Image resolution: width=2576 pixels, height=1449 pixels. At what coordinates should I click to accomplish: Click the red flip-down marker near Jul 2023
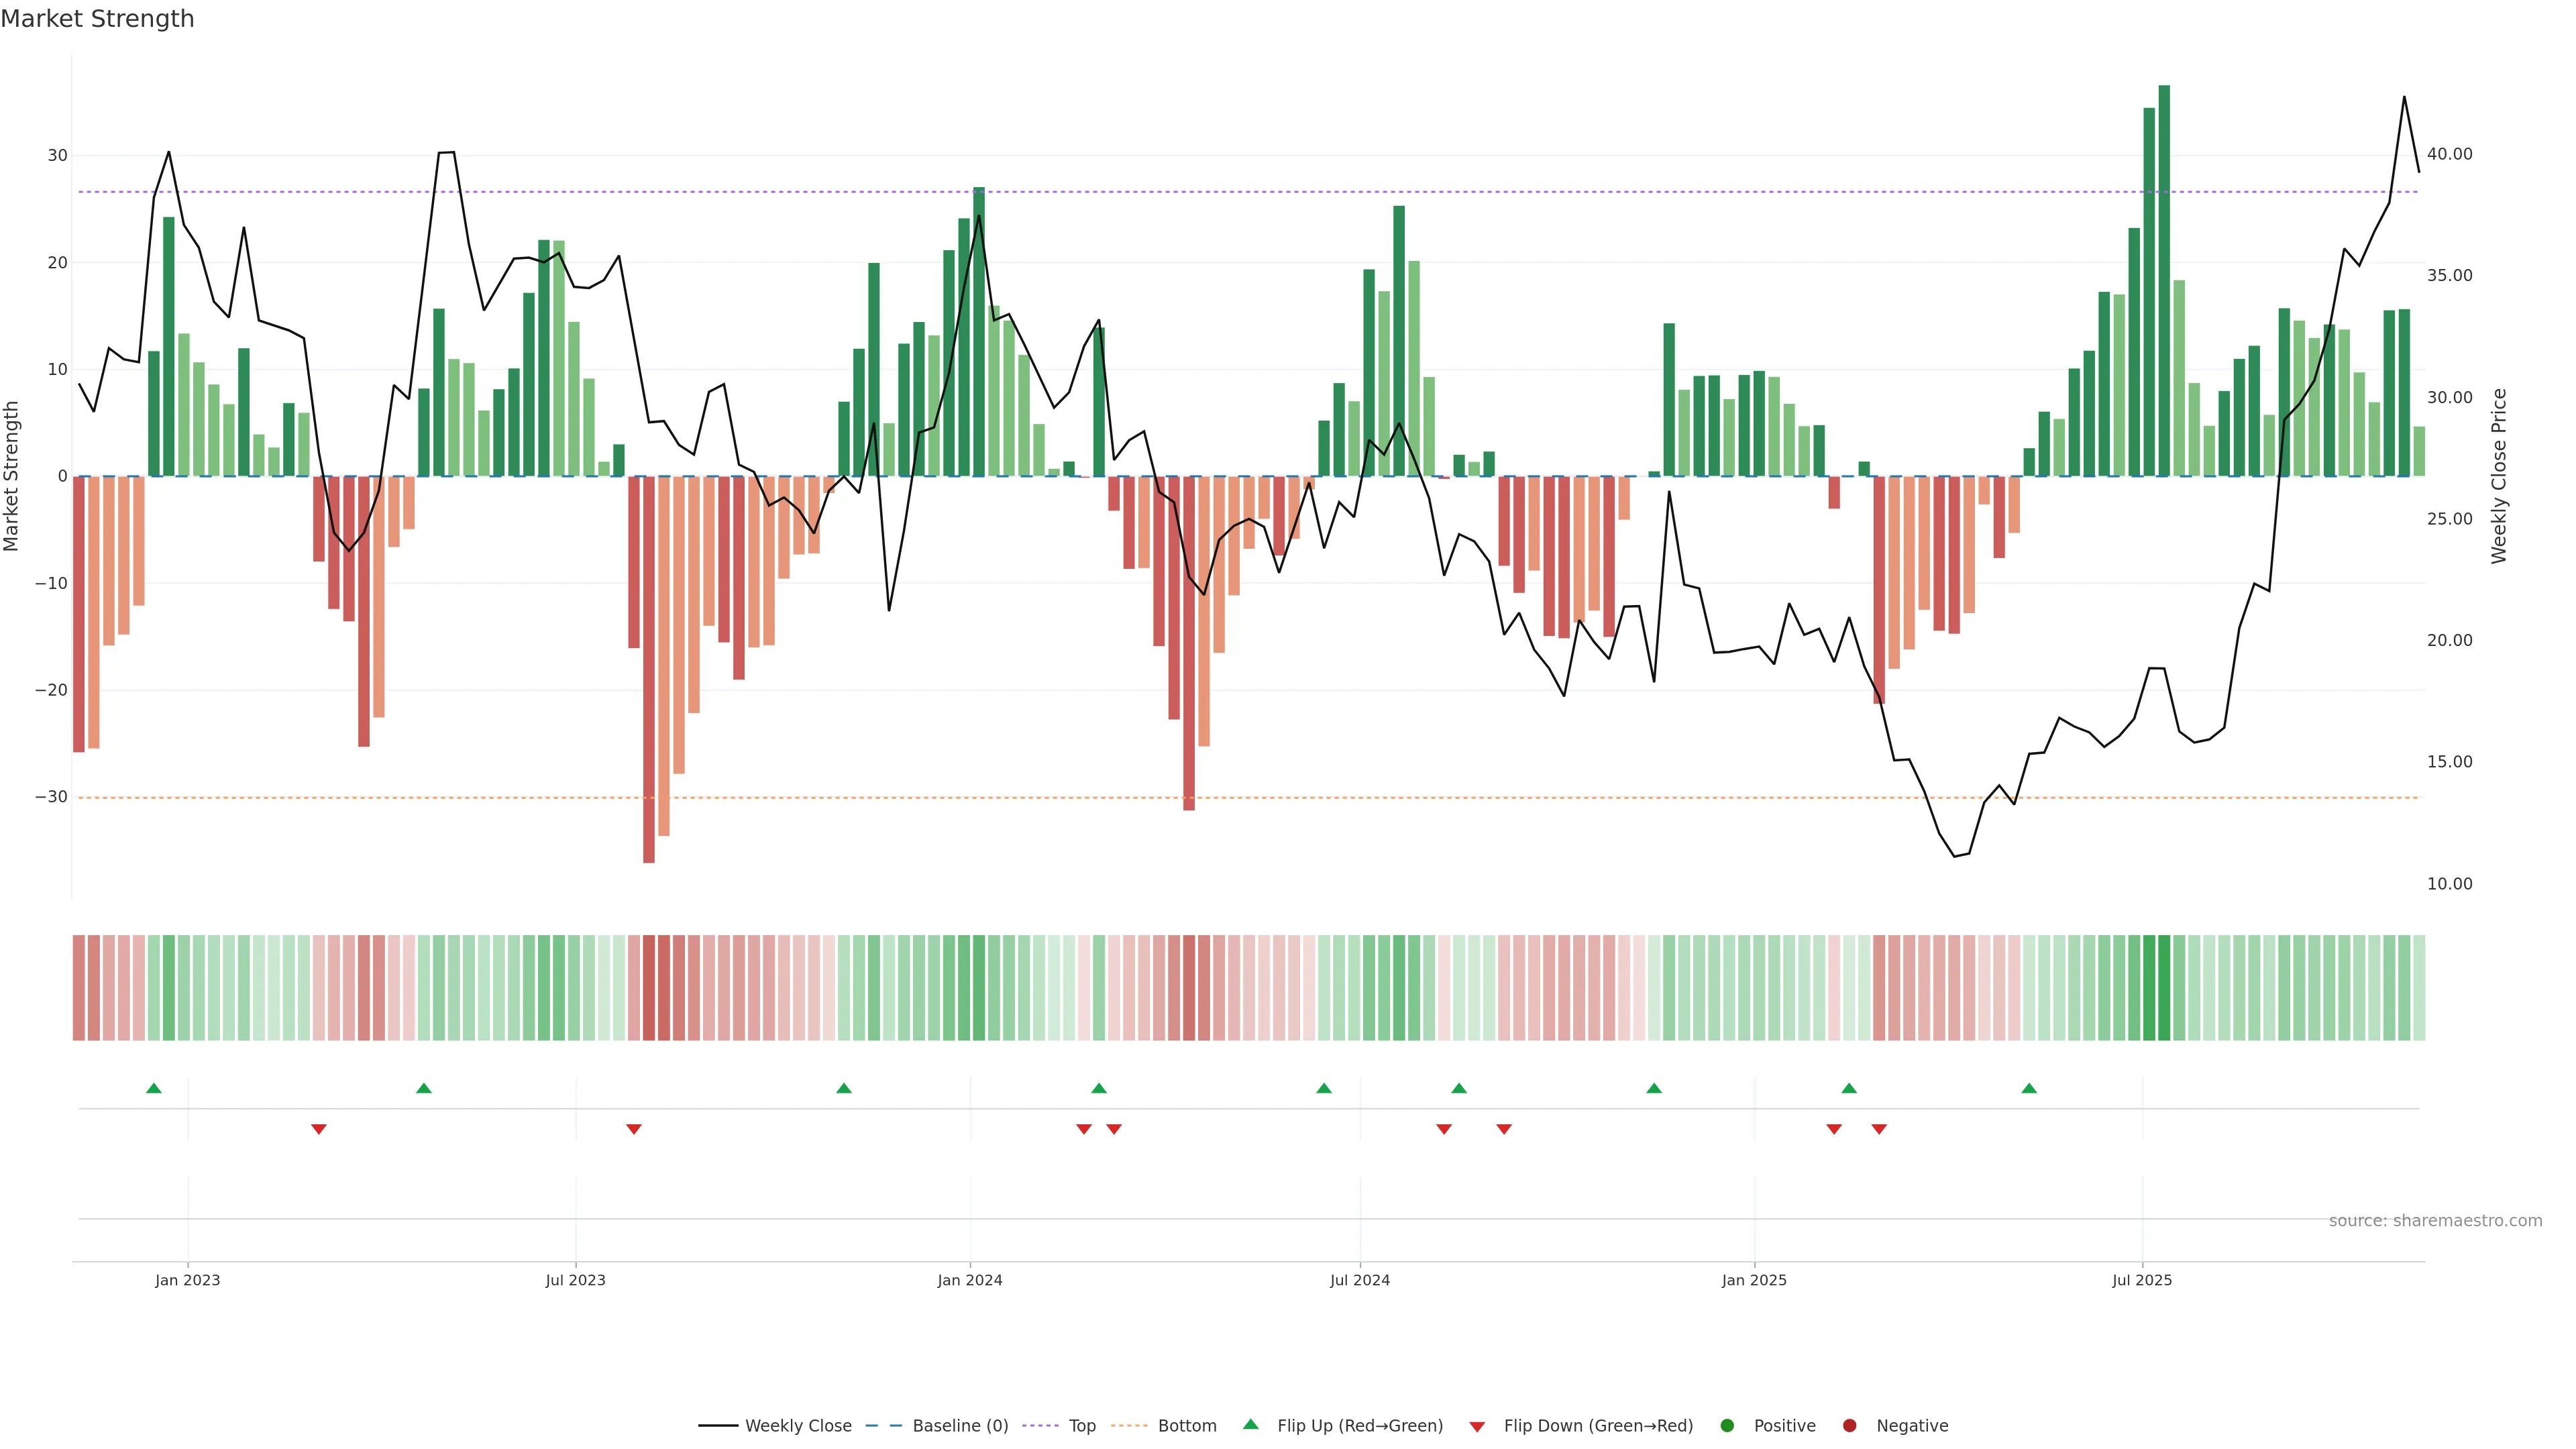click(x=634, y=1129)
